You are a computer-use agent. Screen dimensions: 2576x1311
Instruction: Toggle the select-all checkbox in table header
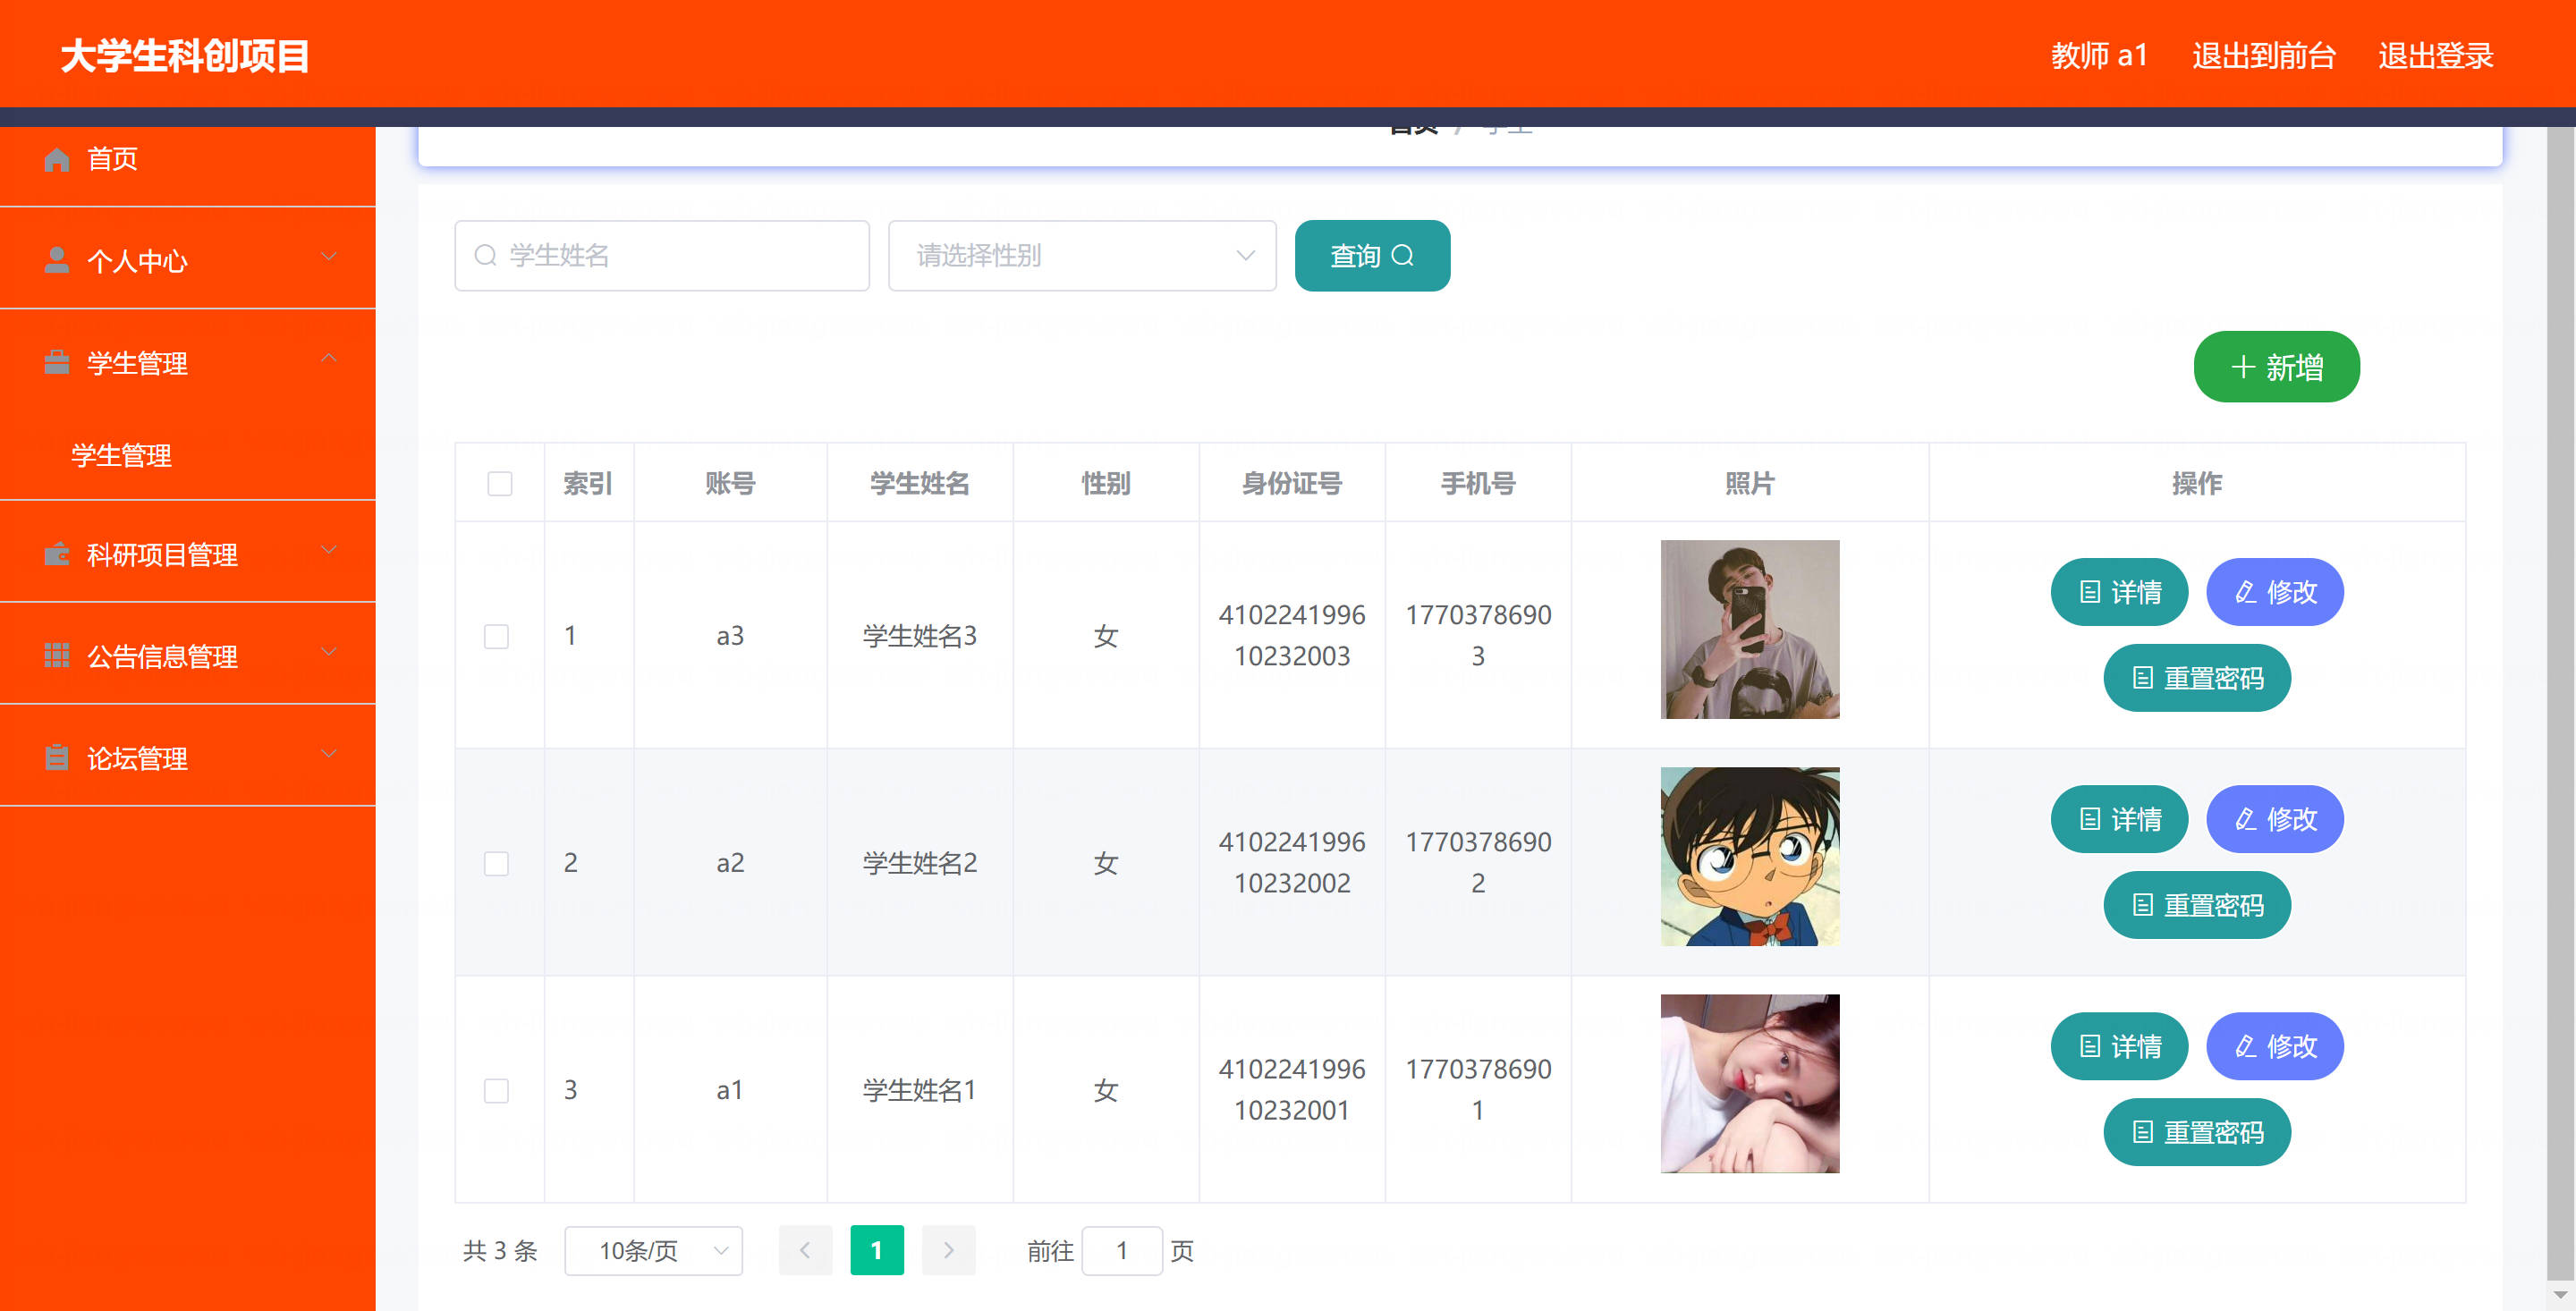click(x=499, y=484)
